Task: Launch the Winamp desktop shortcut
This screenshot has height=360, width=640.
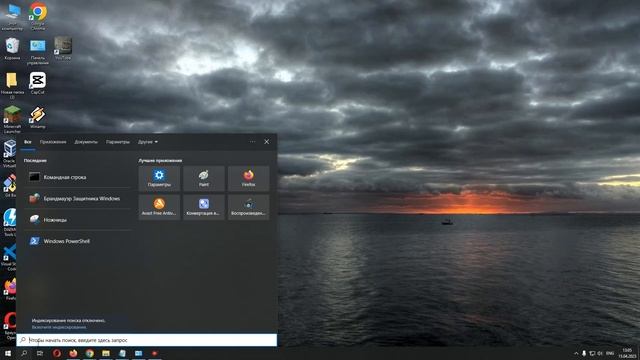Action: (38, 117)
